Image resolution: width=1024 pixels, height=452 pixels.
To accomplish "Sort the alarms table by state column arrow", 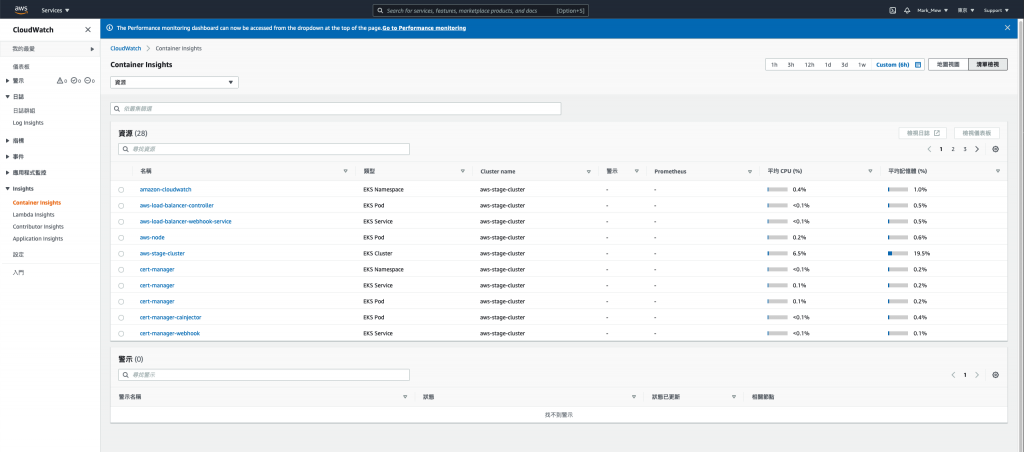I will coord(633,396).
